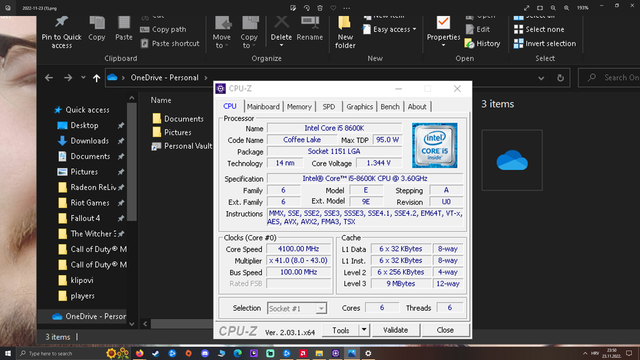This screenshot has height=360, width=640.
Task: Click Copy path in the Clipboard group
Action: point(163,29)
